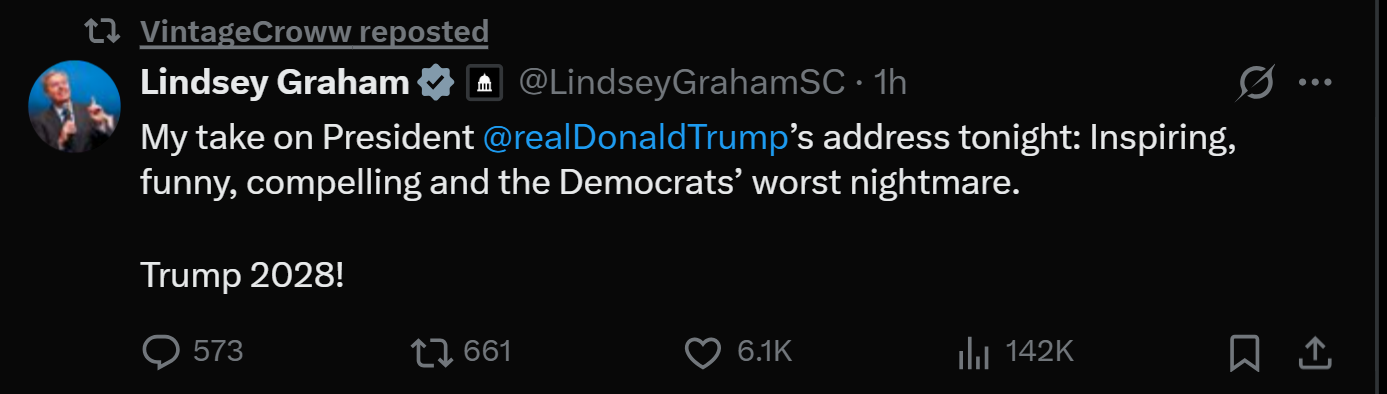This screenshot has height=394, width=1387.
Task: Click the repost arrows icon beside VintageCroww
Action: tap(101, 32)
